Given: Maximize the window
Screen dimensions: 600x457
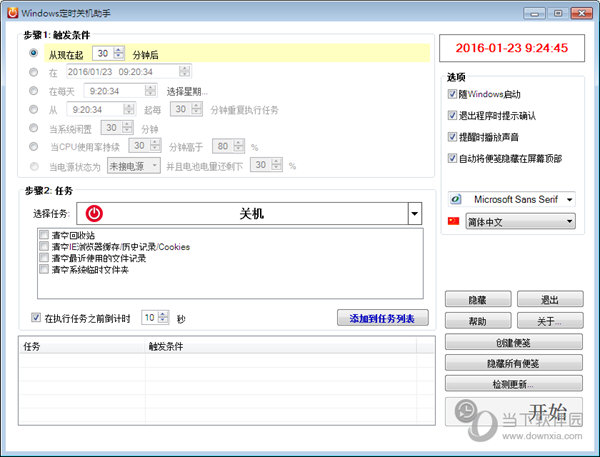Looking at the screenshot, I should tap(558, 13).
